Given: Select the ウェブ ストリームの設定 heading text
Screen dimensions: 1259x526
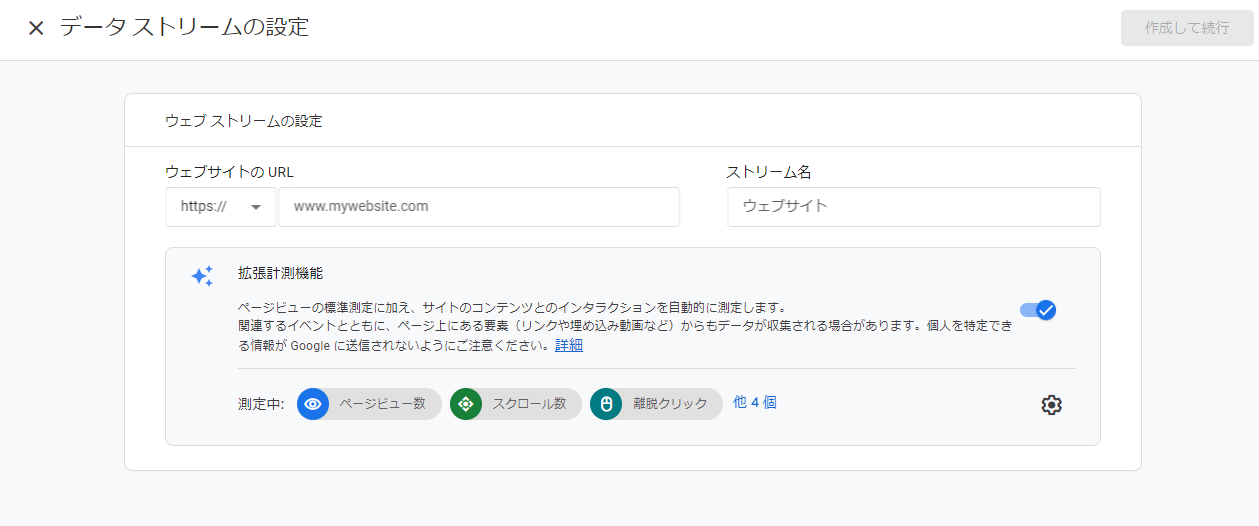Looking at the screenshot, I should click(243, 121).
